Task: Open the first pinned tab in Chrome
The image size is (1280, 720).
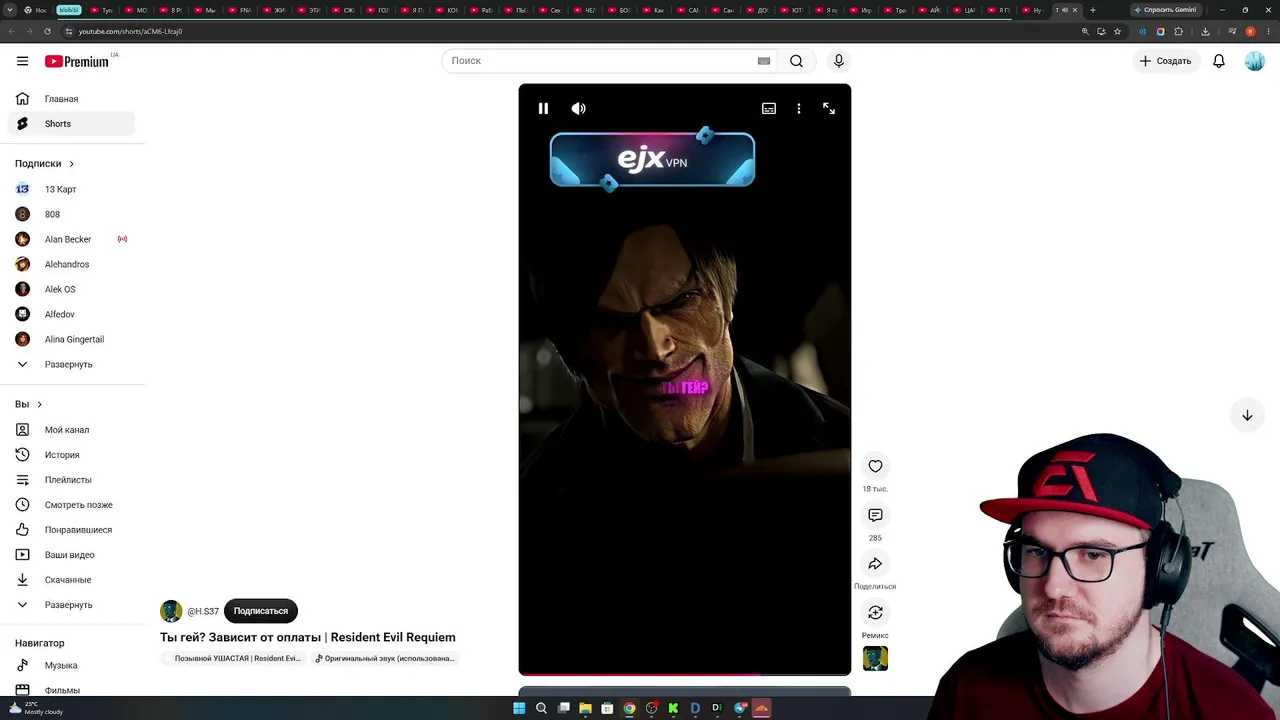Action: point(36,10)
